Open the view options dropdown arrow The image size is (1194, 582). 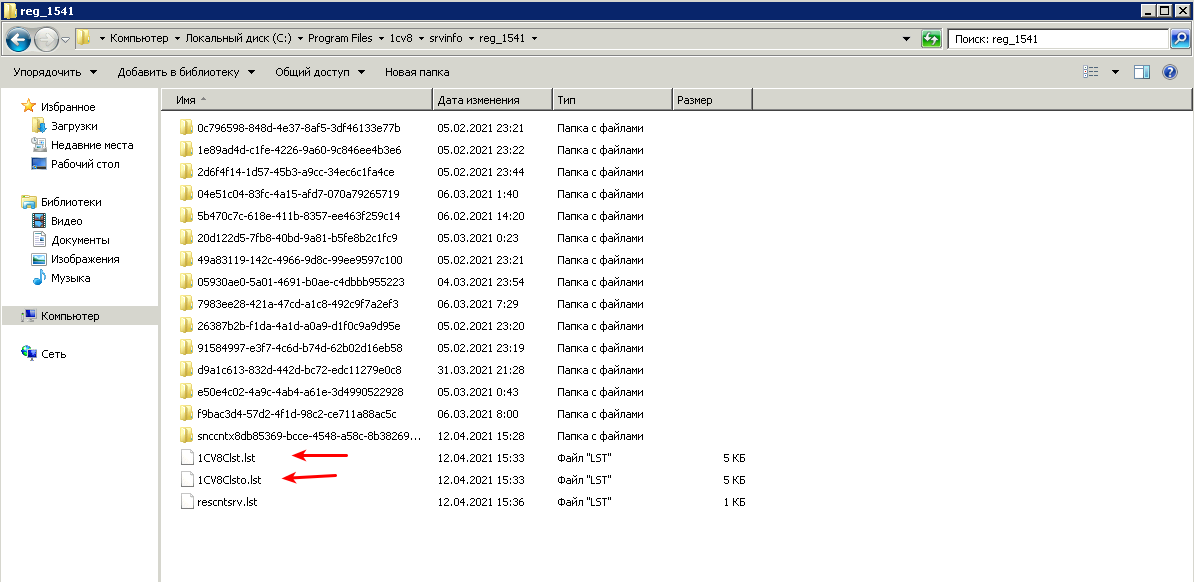[1116, 72]
